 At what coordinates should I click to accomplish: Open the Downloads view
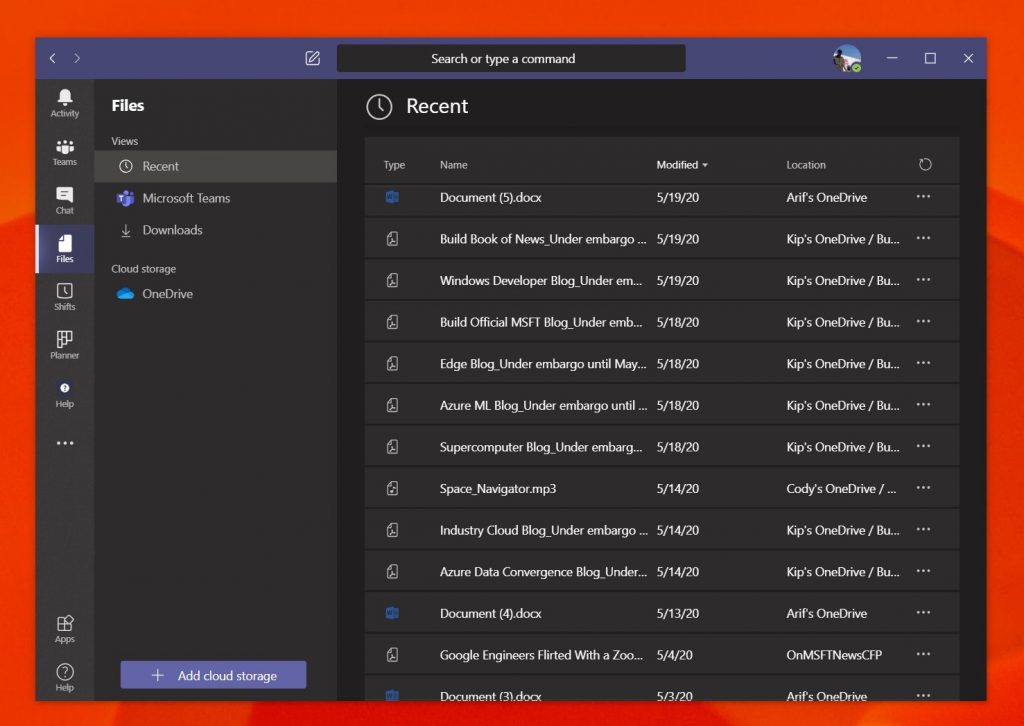pyautogui.click(x=216, y=230)
